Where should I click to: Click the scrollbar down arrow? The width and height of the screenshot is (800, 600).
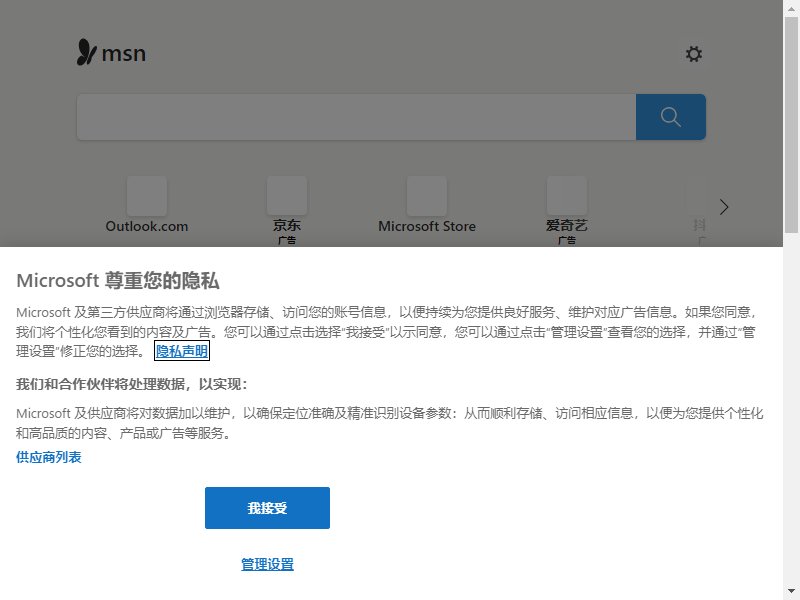[791, 592]
